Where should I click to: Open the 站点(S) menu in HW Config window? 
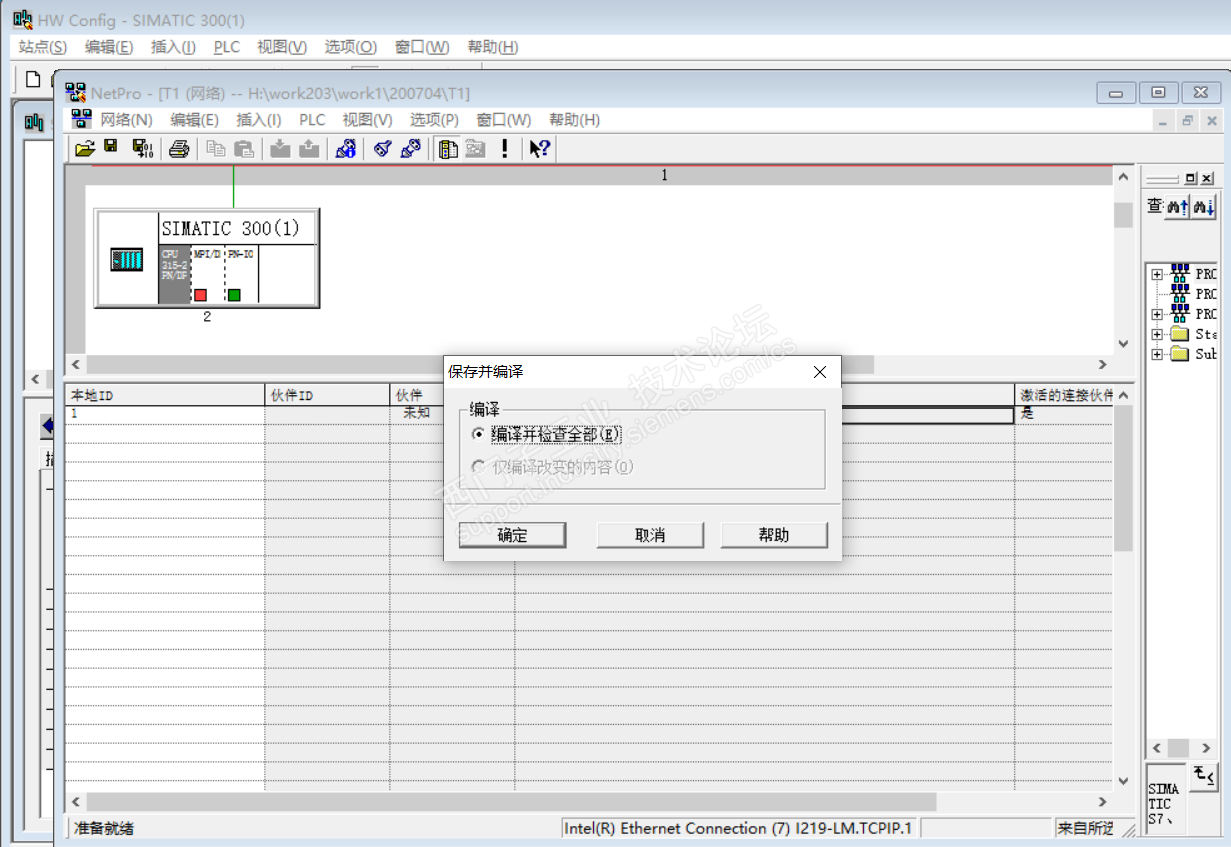(43, 47)
